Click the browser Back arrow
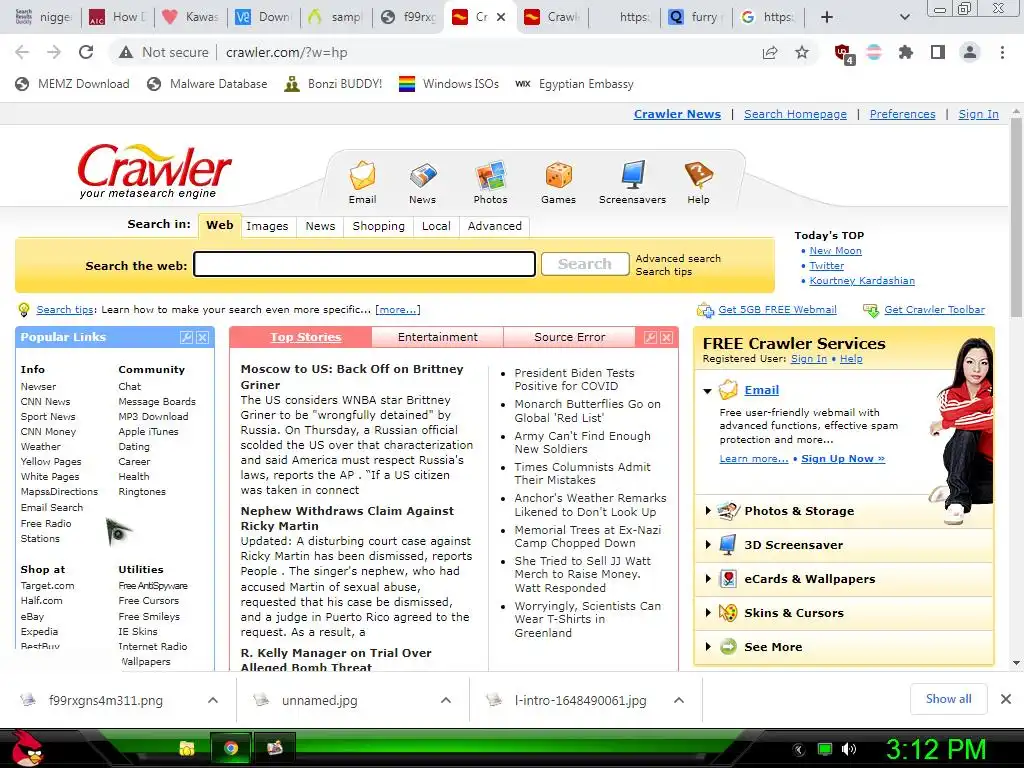1024x768 pixels. (22, 52)
